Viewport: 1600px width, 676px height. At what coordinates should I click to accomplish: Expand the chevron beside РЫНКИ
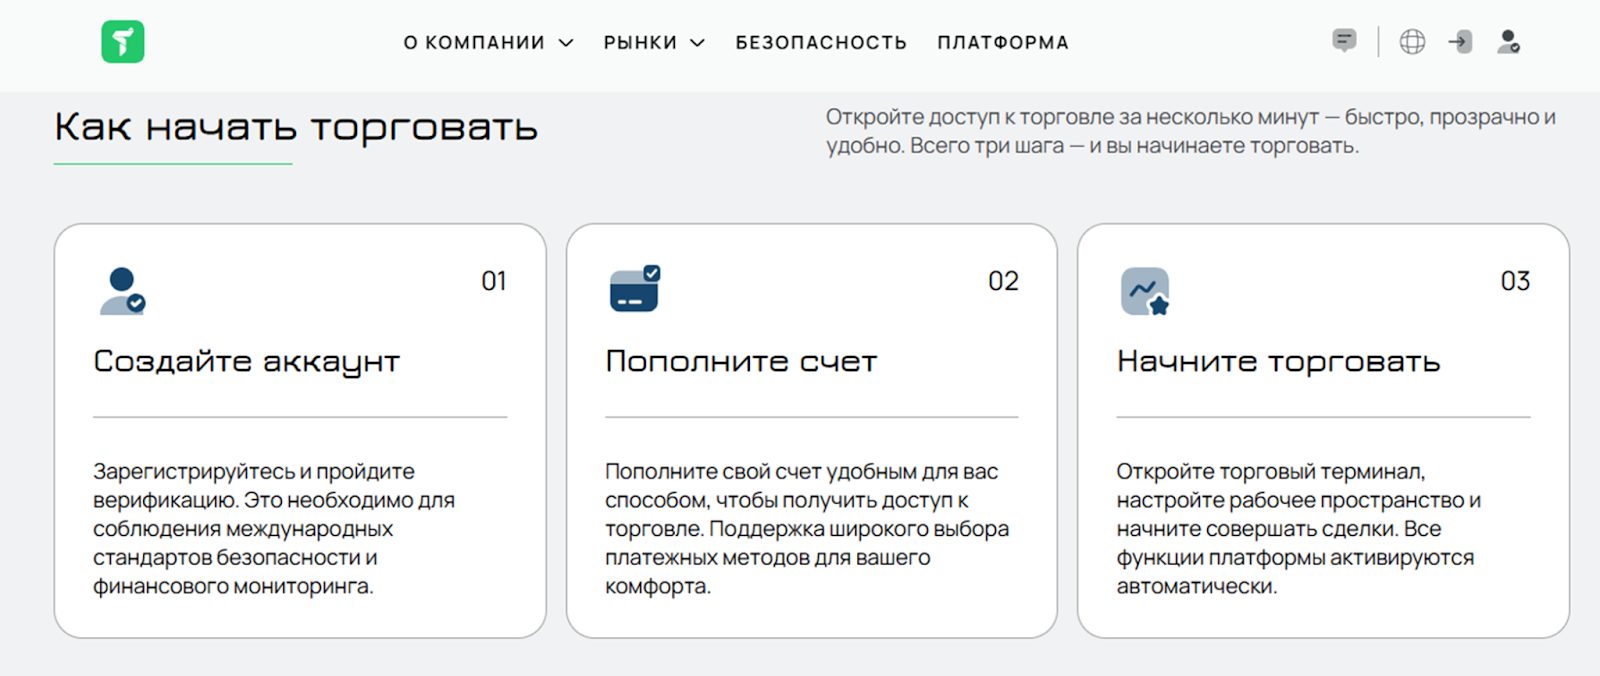click(x=698, y=43)
